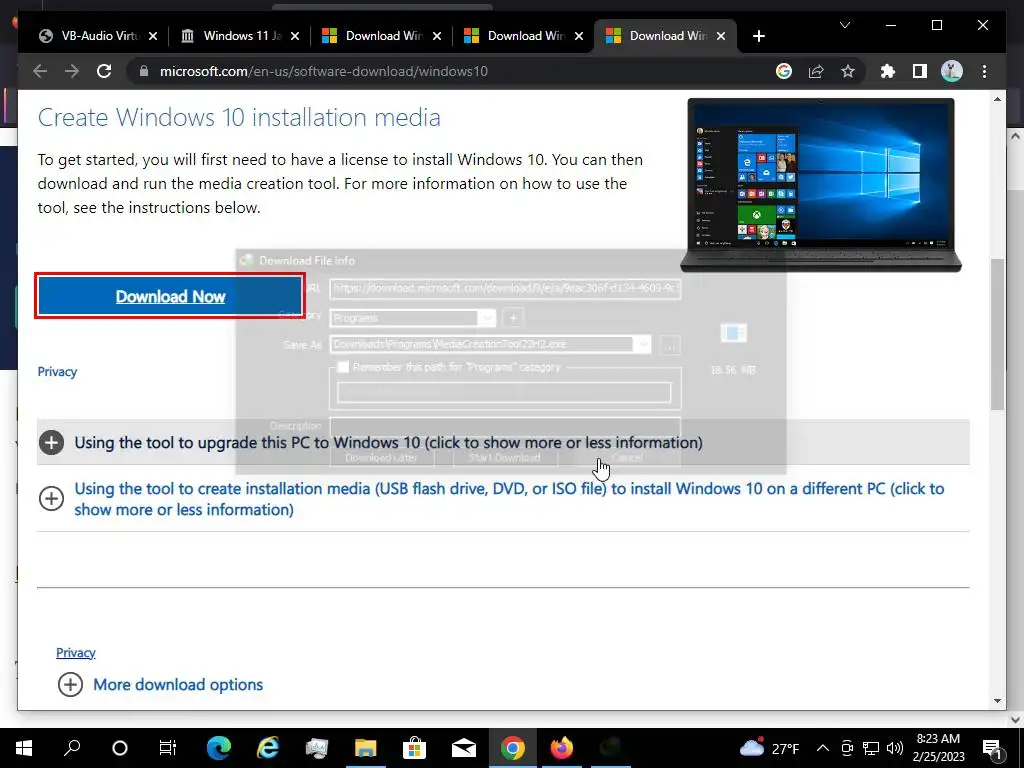Open network icon in system tray
The height and width of the screenshot is (768, 1024).
pyautogui.click(x=871, y=748)
